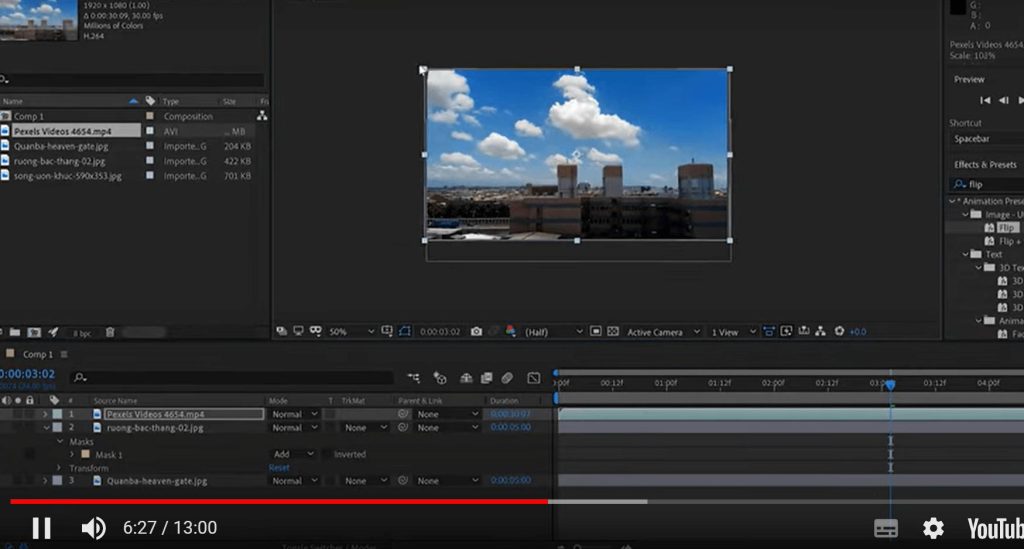Expand the Transform group
Screen dimensions: 1024x549
point(59,468)
